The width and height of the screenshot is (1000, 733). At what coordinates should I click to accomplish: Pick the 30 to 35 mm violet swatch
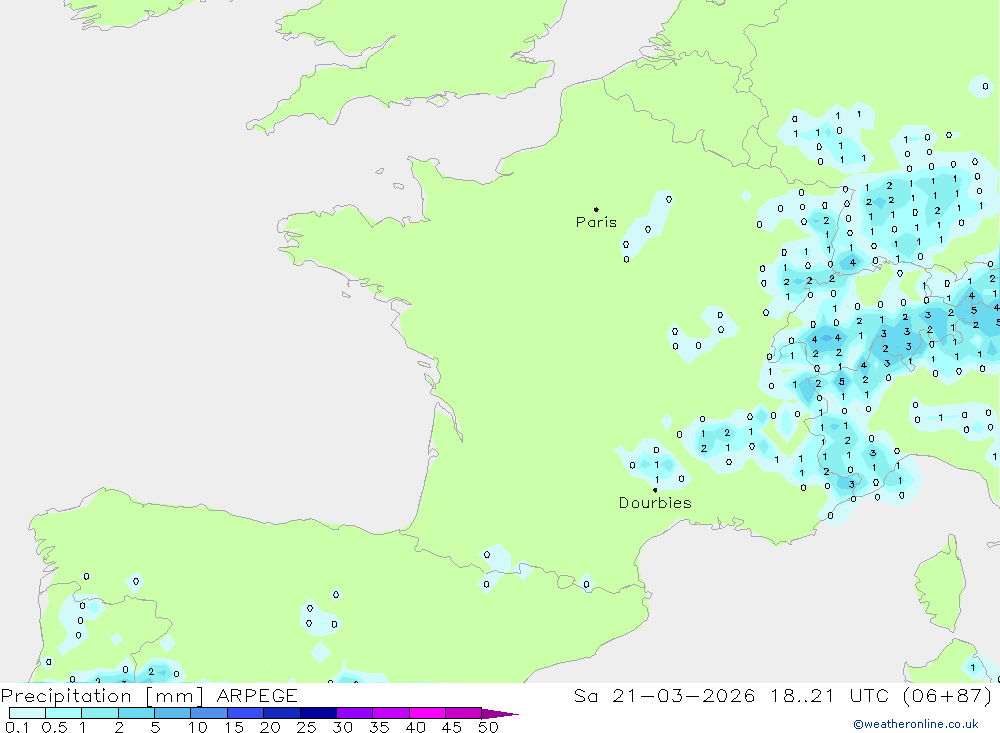[354, 713]
